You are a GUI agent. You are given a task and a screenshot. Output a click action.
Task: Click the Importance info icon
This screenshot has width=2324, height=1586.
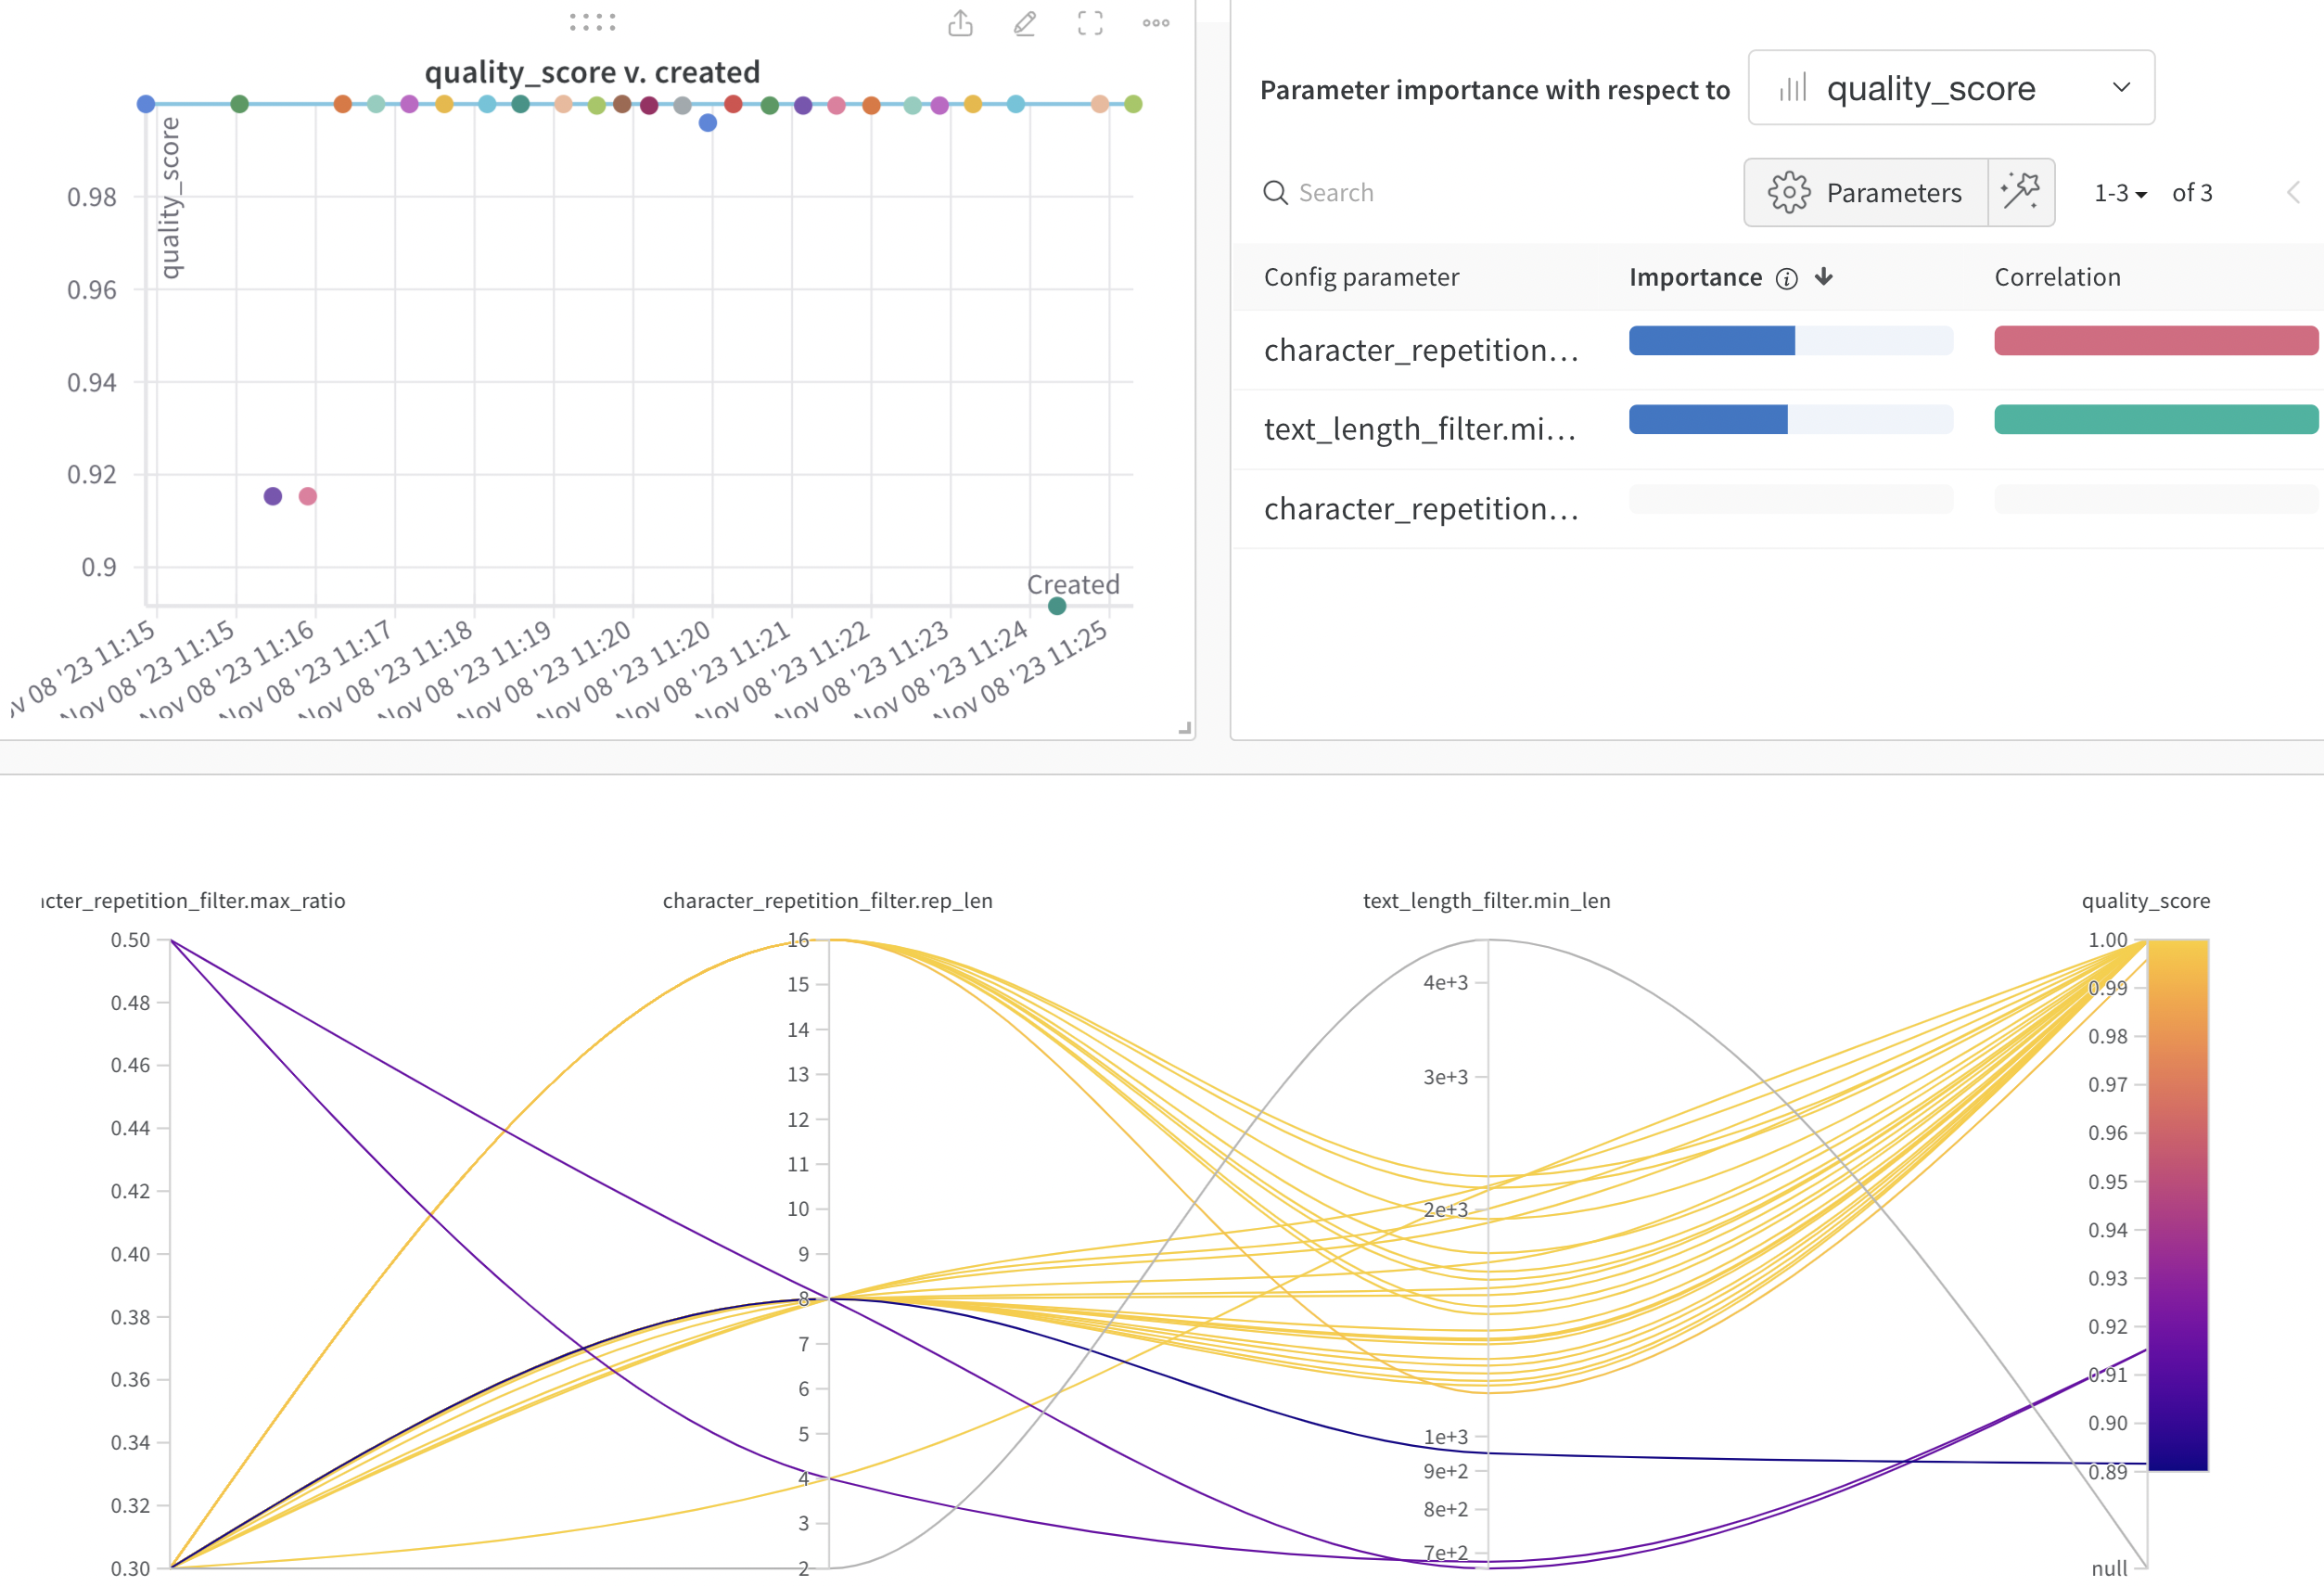point(1786,279)
